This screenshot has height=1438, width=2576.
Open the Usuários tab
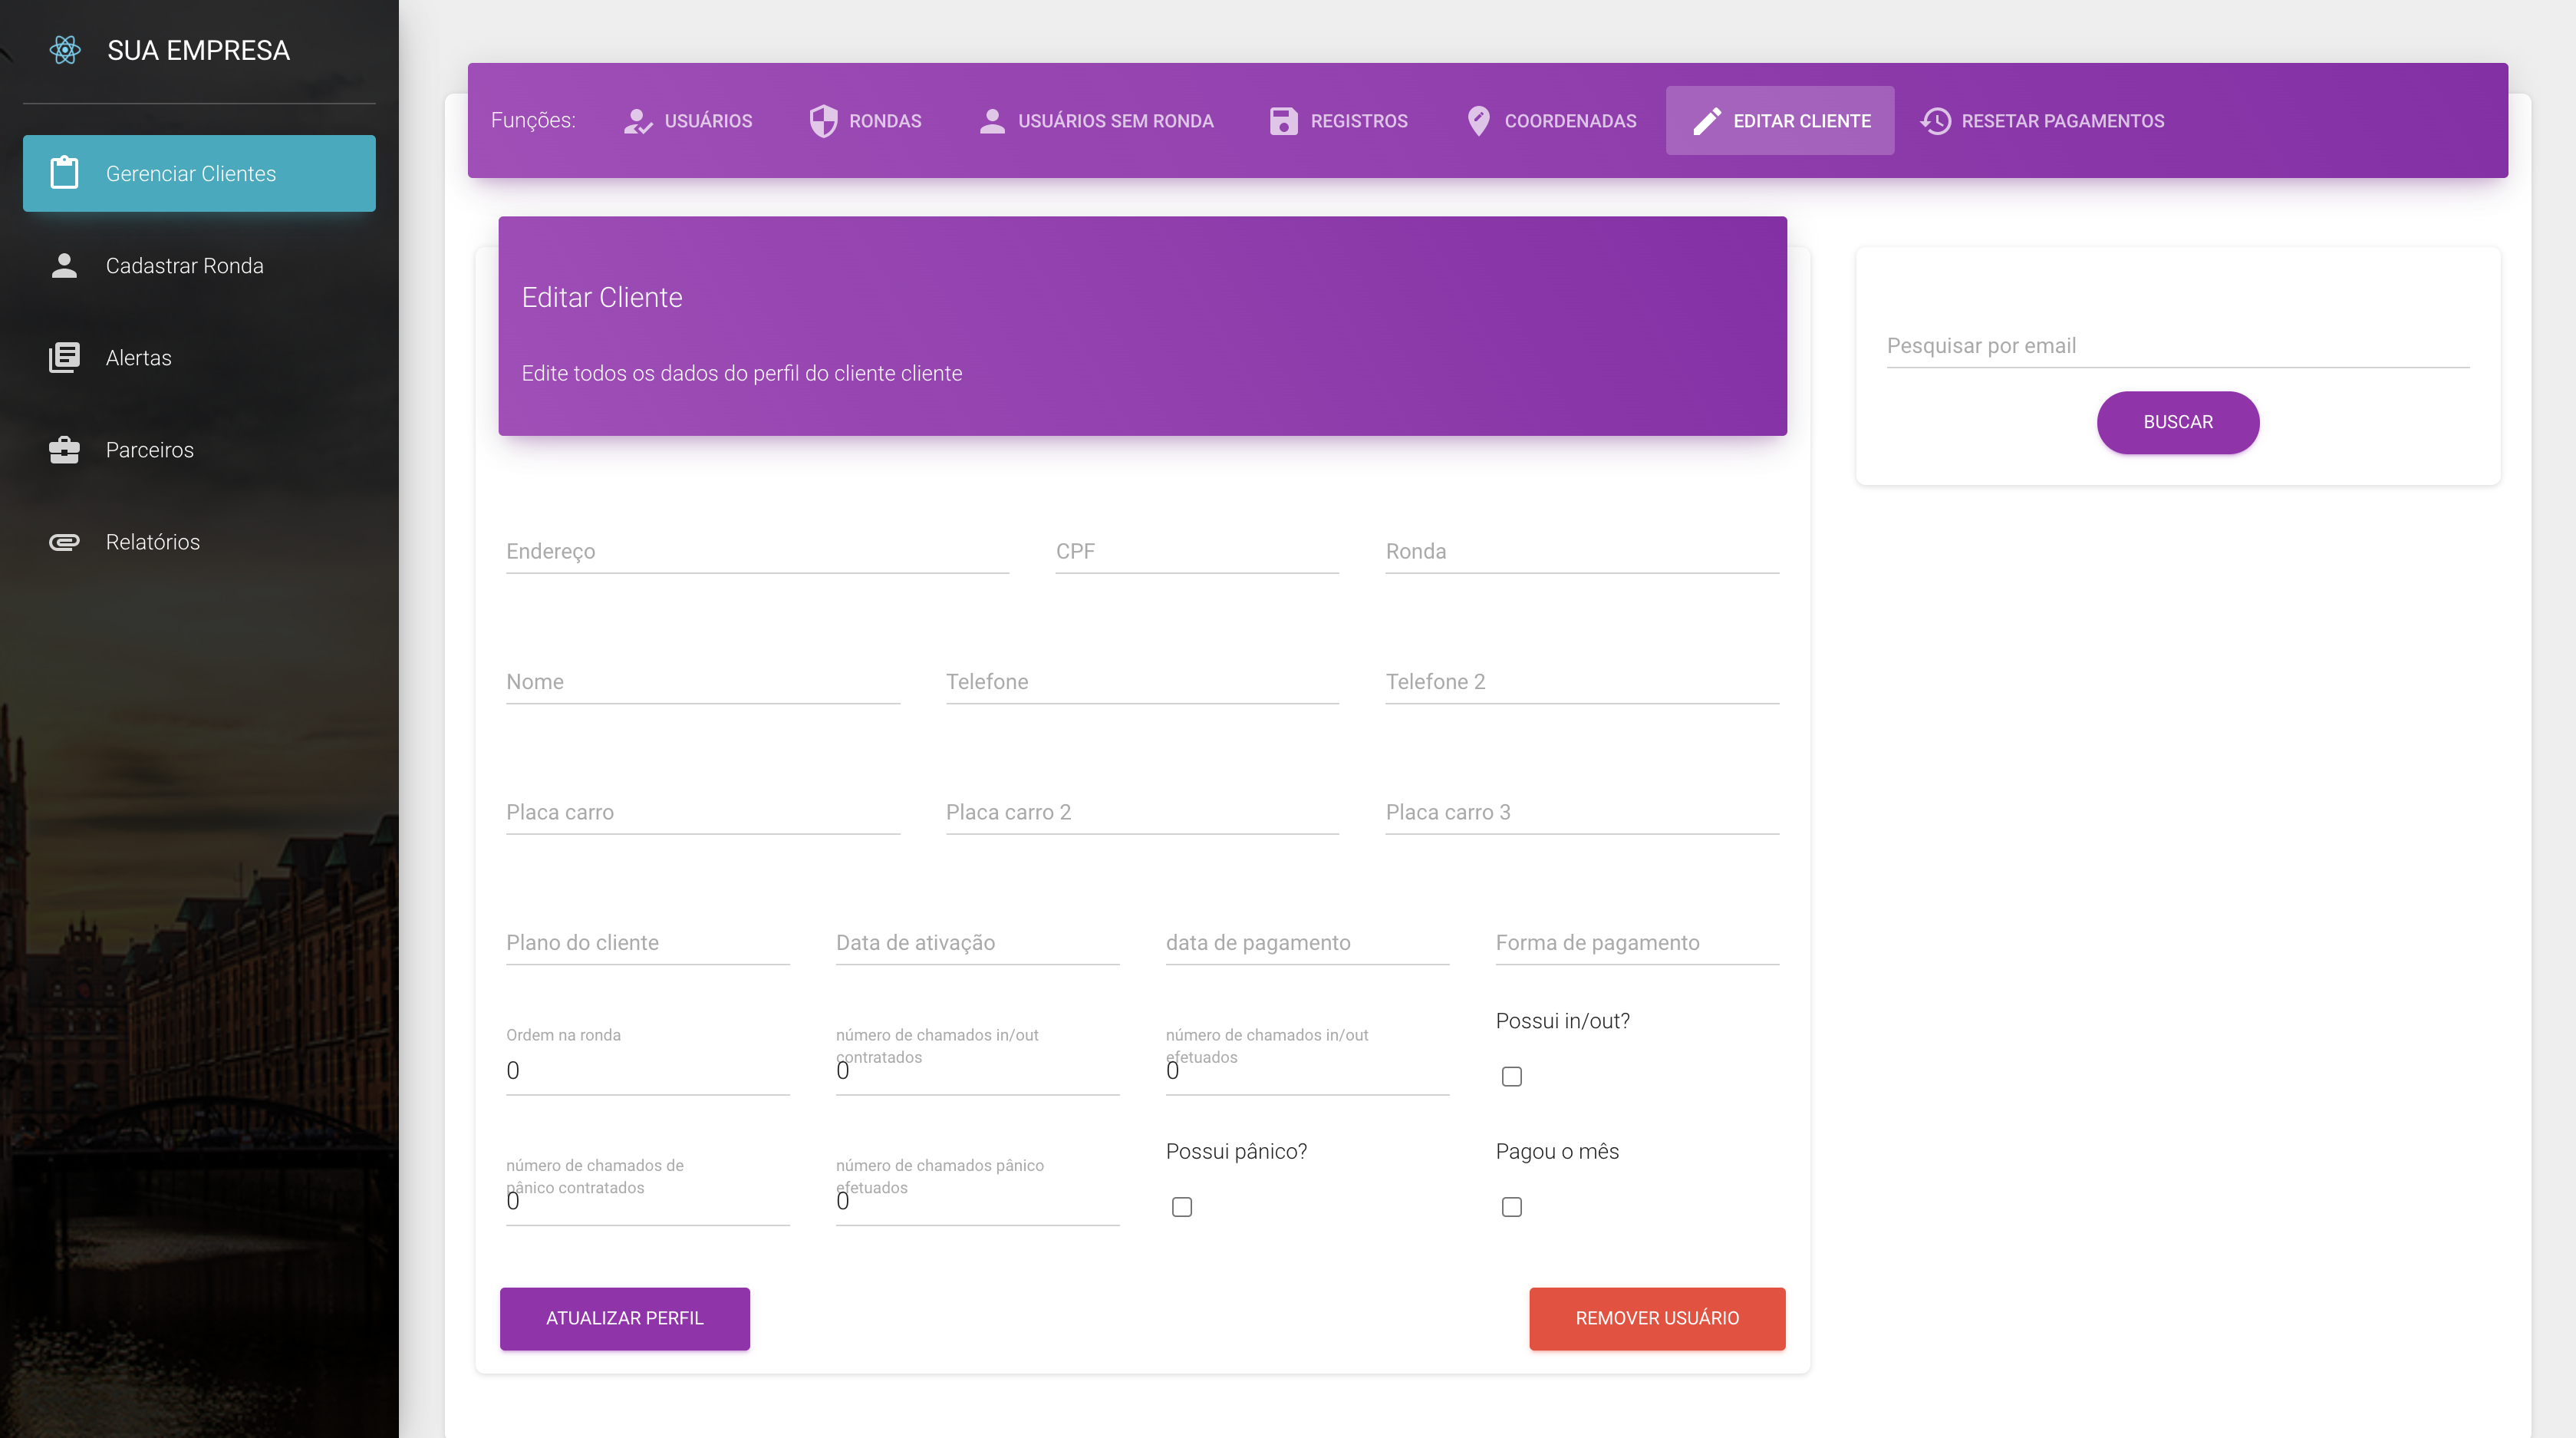[688, 121]
